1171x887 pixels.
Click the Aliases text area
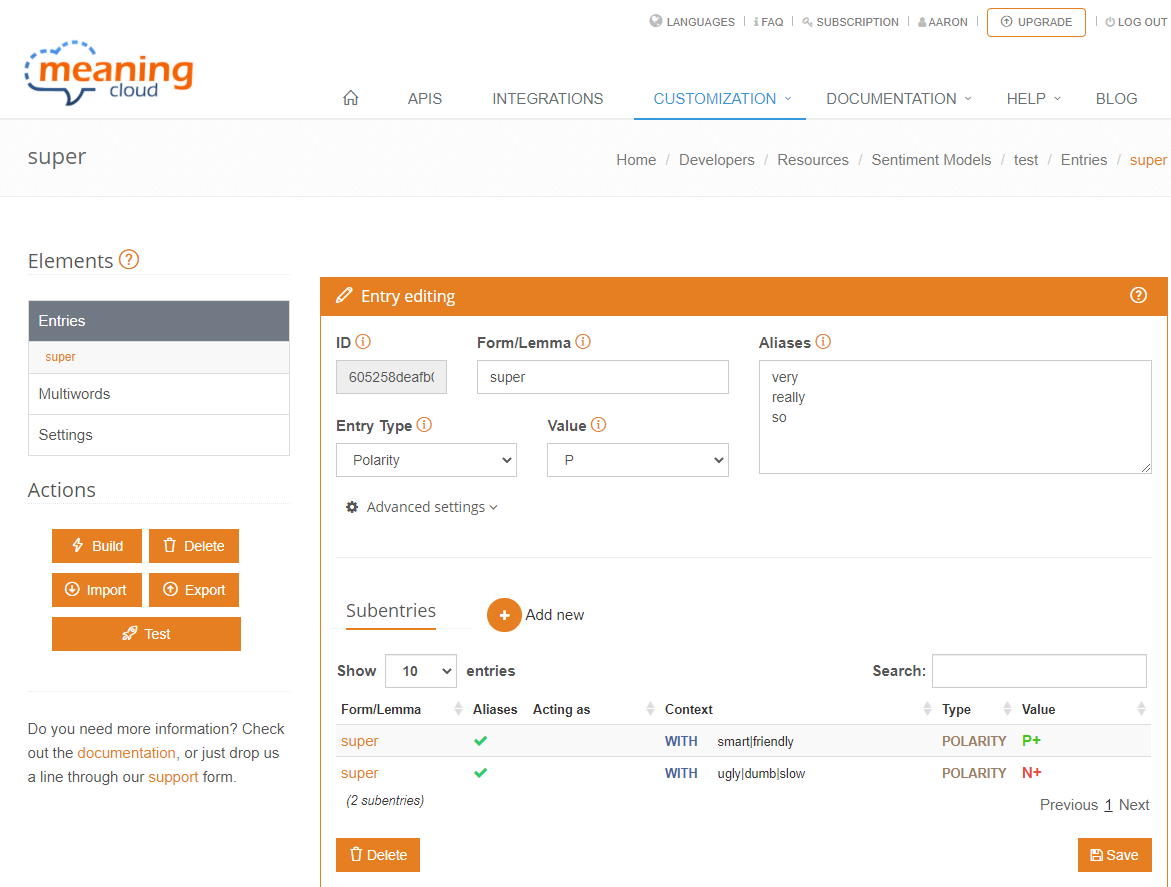pyautogui.click(x=955, y=417)
